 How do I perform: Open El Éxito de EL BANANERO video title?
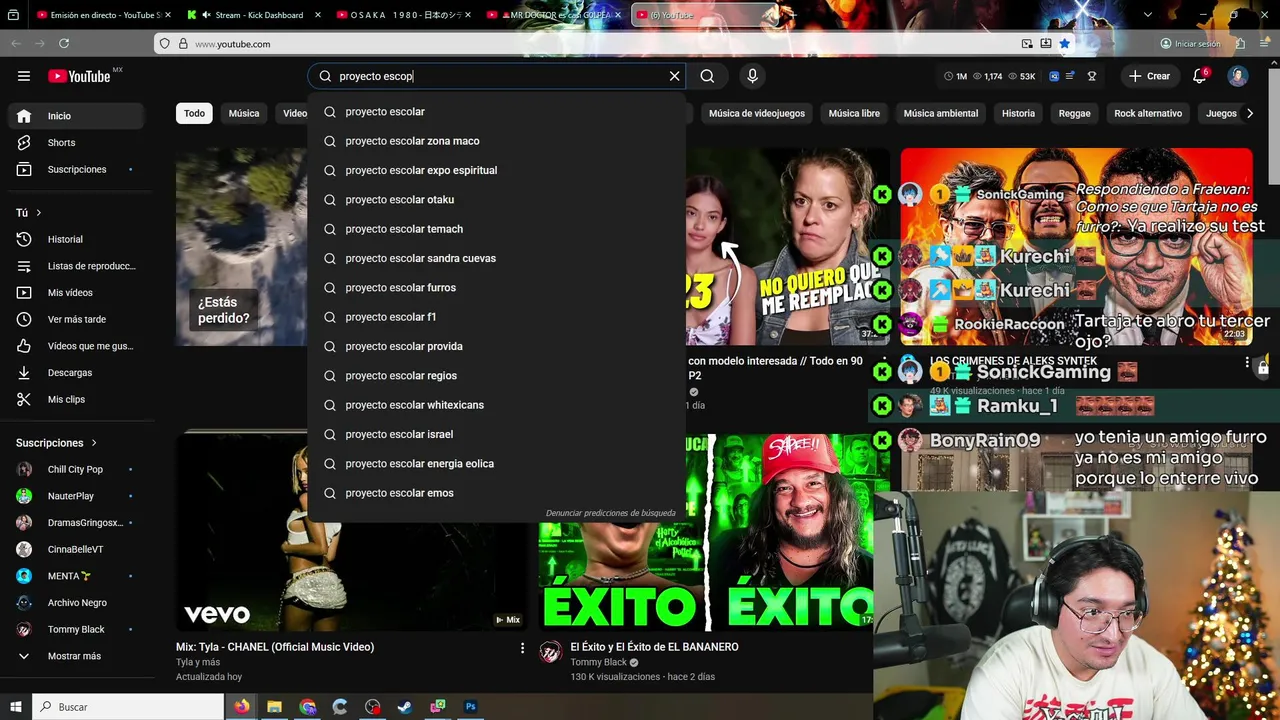click(x=654, y=647)
